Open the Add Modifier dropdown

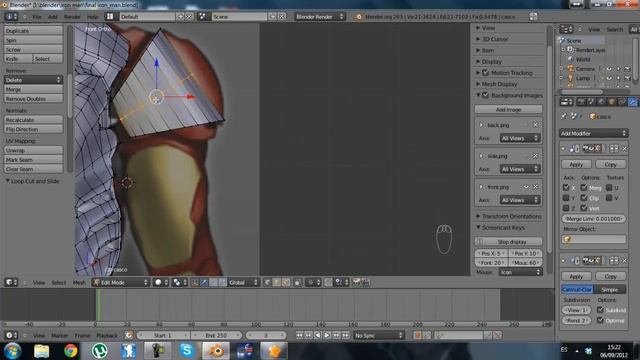(593, 133)
